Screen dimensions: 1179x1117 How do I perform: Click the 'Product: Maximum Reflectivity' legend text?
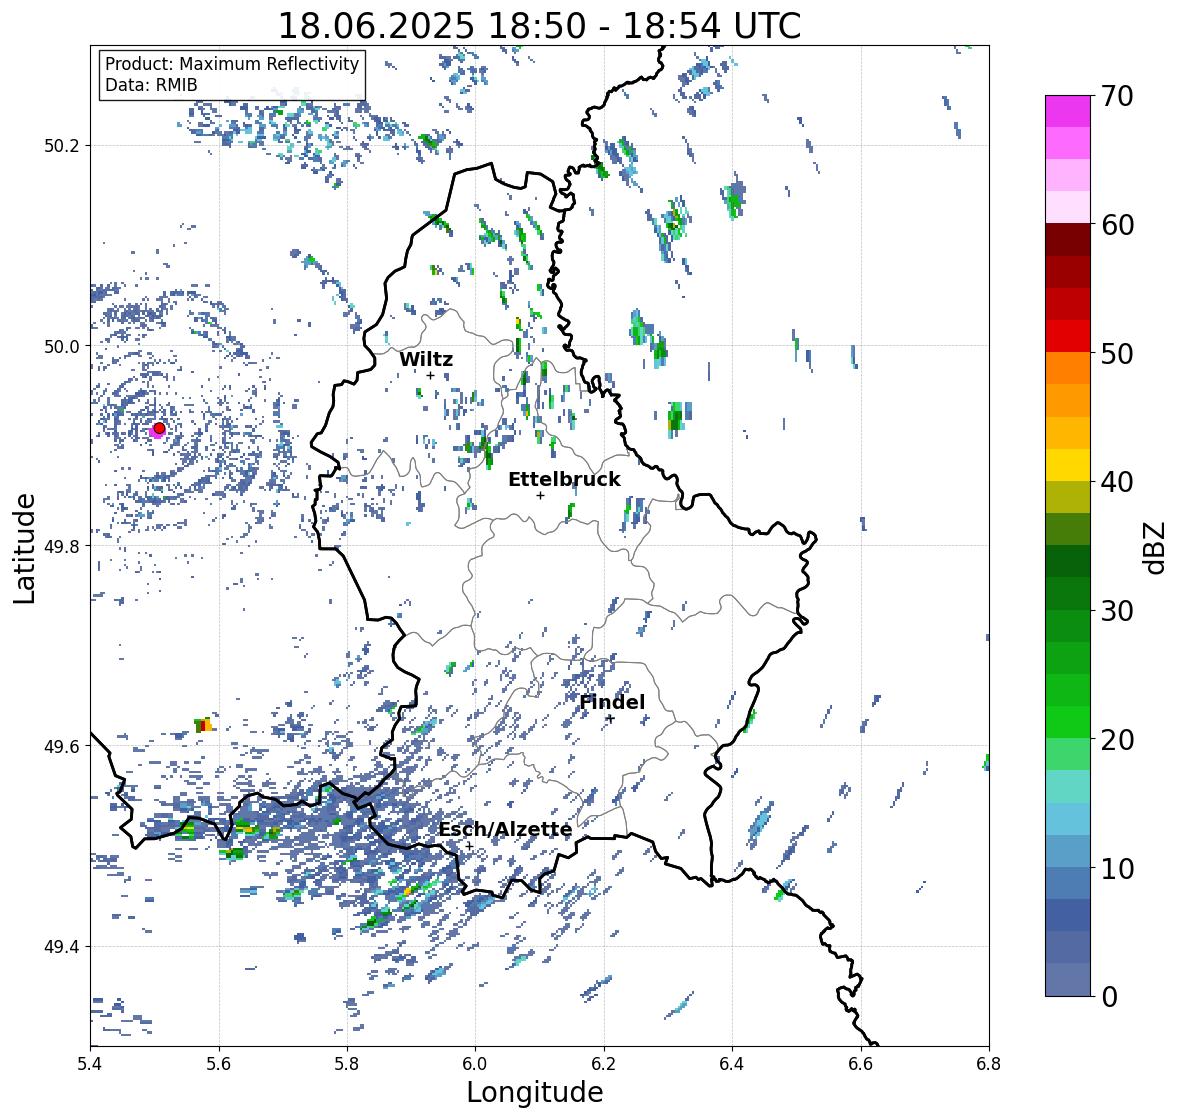pyautogui.click(x=232, y=64)
